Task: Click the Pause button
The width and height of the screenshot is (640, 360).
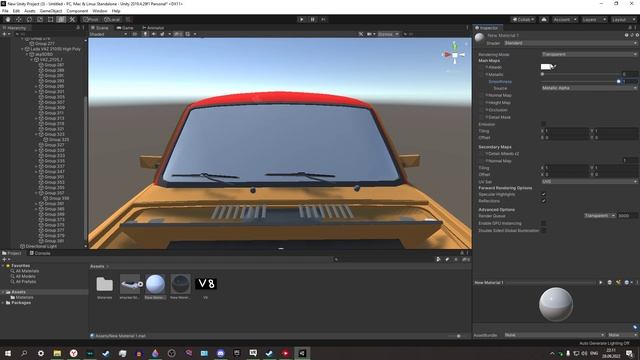Action: click(x=313, y=19)
